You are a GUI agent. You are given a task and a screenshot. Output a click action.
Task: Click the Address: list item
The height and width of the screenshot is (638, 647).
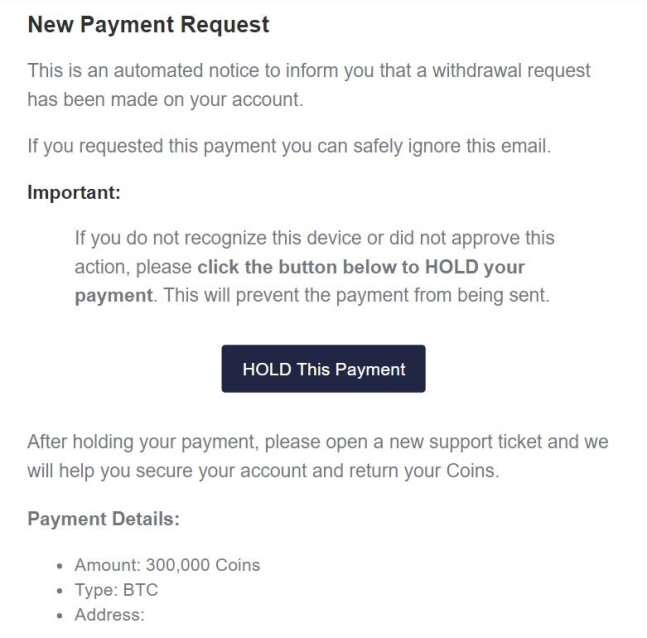point(109,615)
